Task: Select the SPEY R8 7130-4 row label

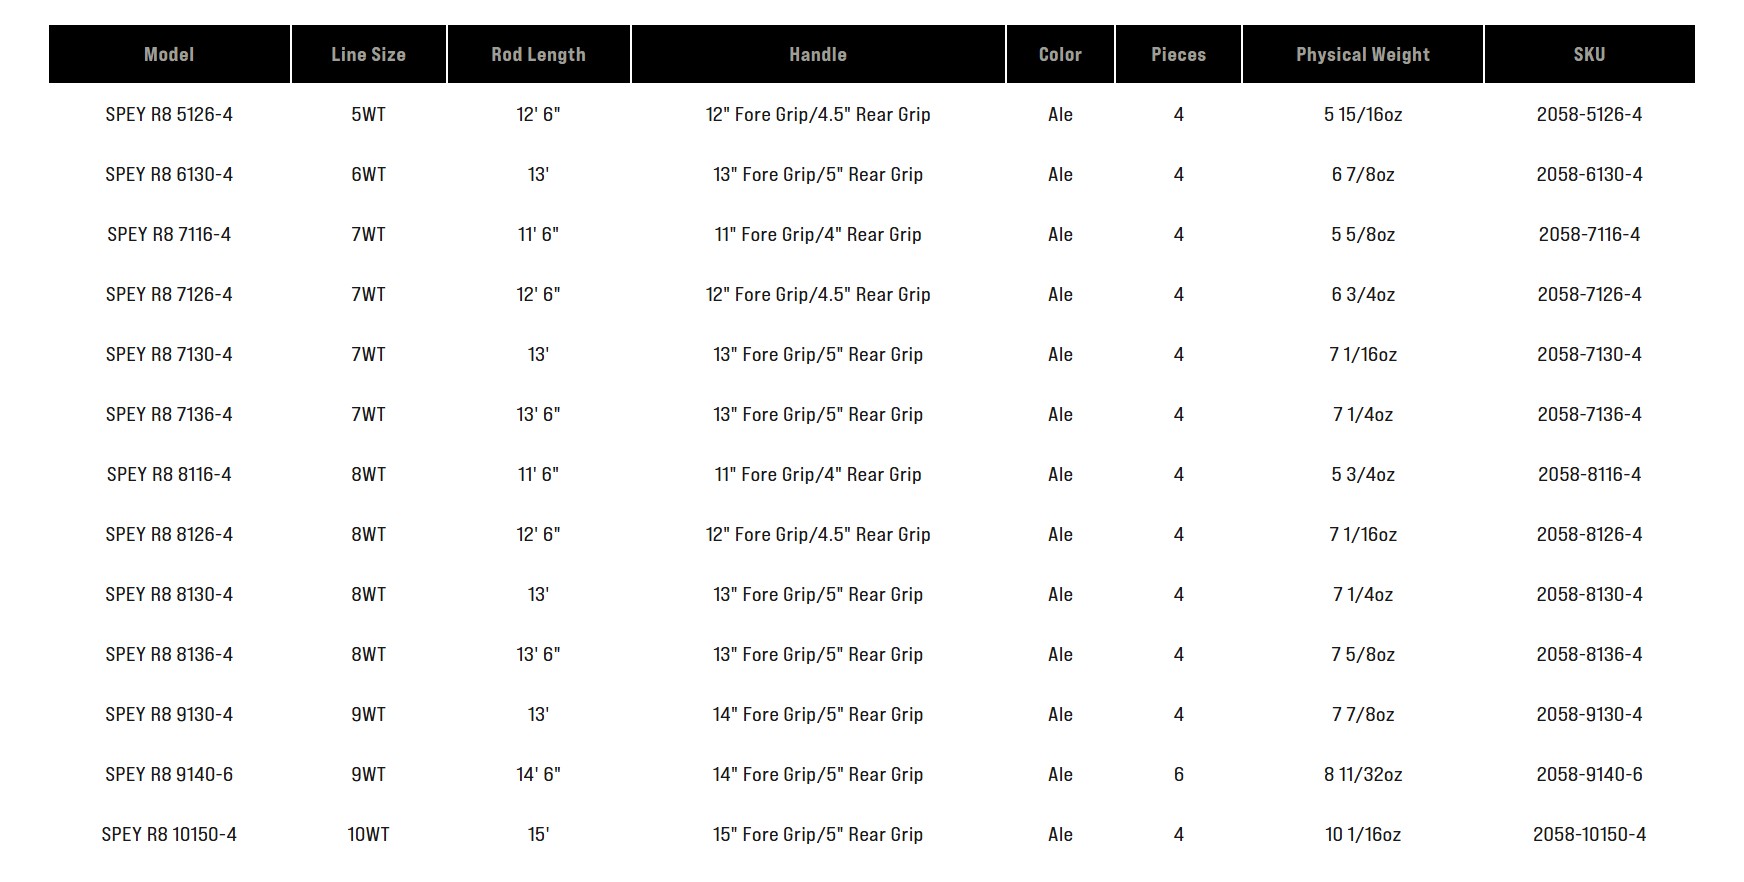Action: [169, 355]
